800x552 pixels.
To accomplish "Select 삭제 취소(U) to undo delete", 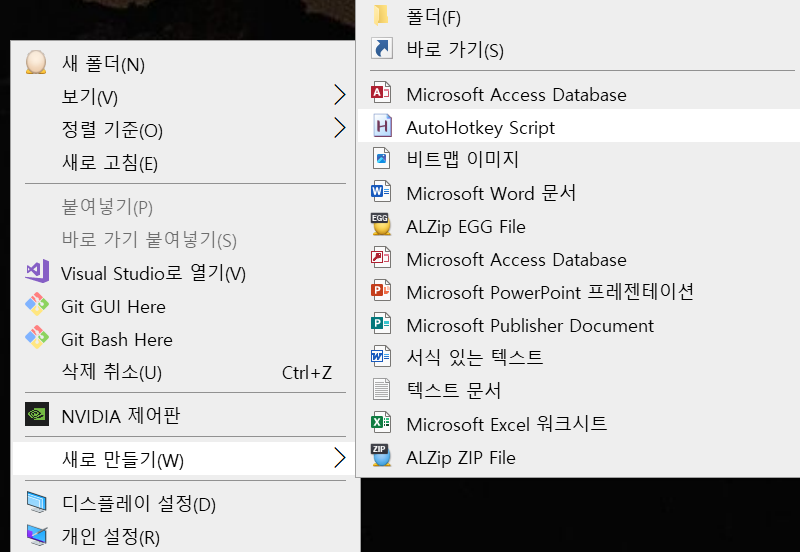I will coord(183,372).
